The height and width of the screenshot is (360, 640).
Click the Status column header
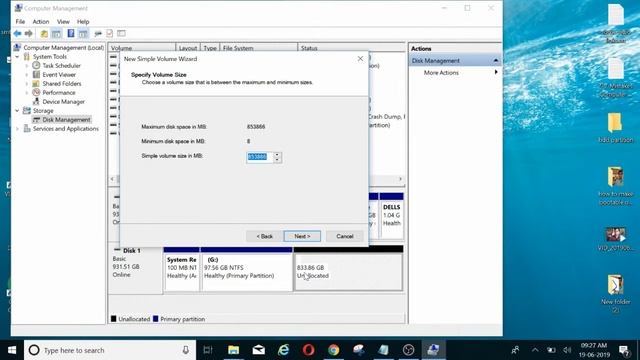(351, 48)
